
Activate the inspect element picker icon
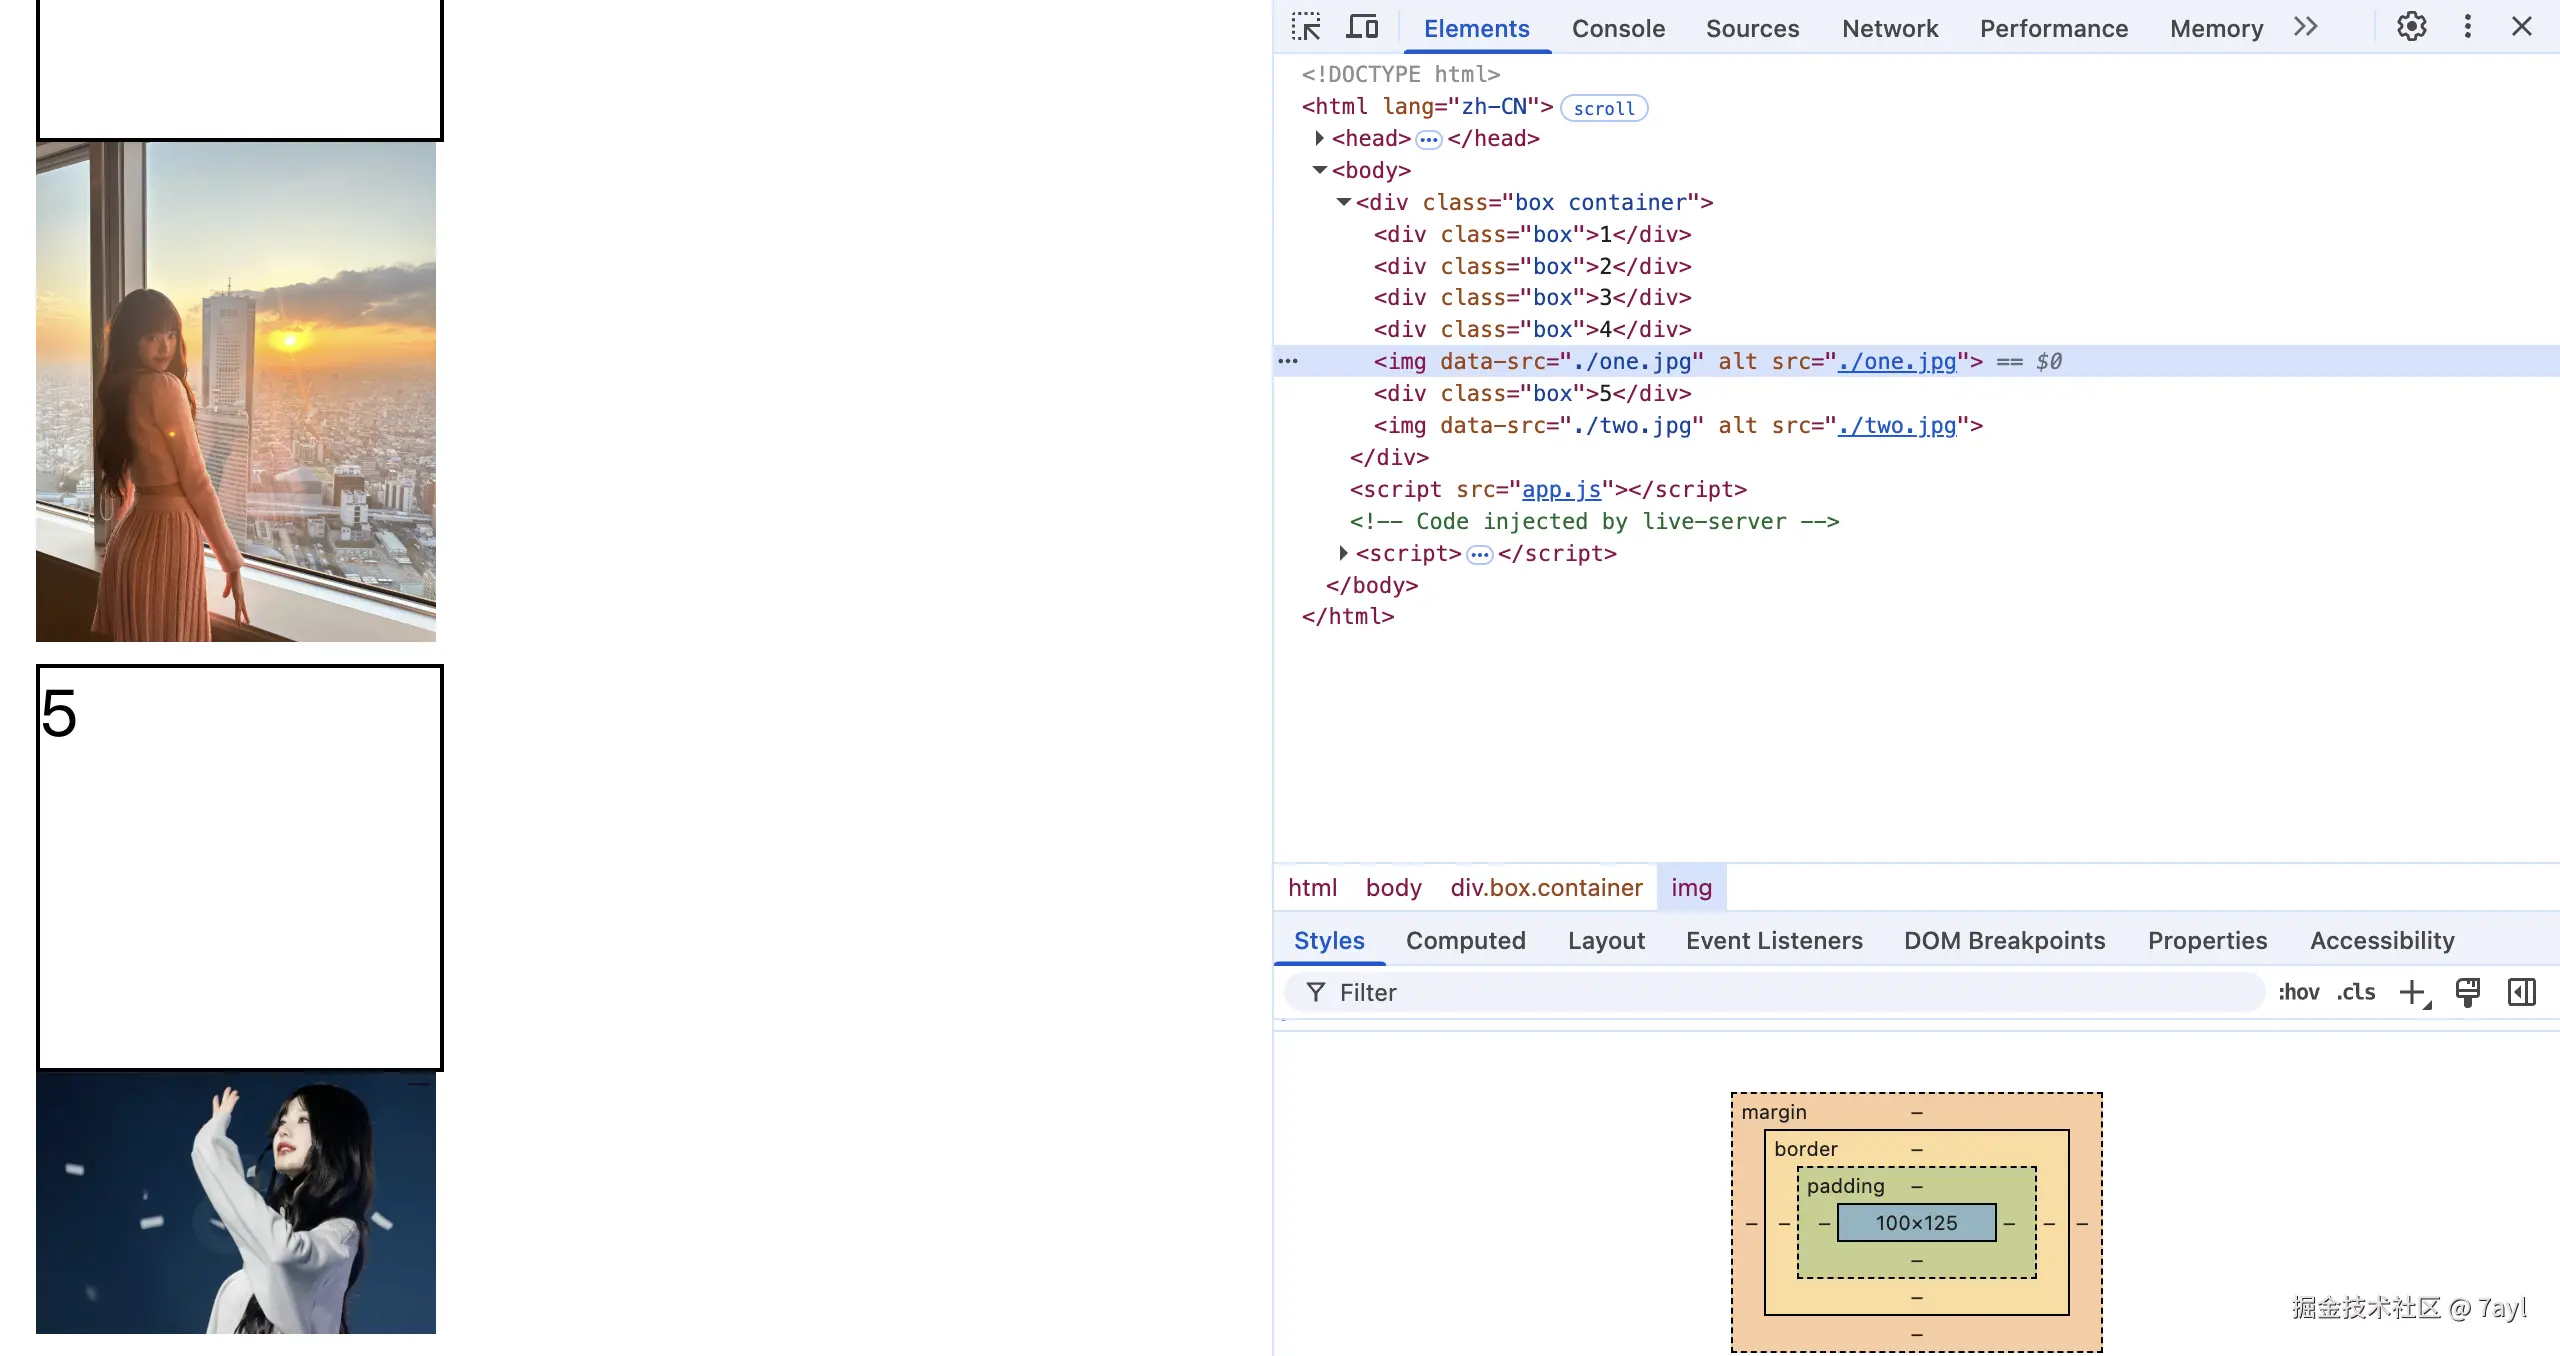pyautogui.click(x=1306, y=27)
